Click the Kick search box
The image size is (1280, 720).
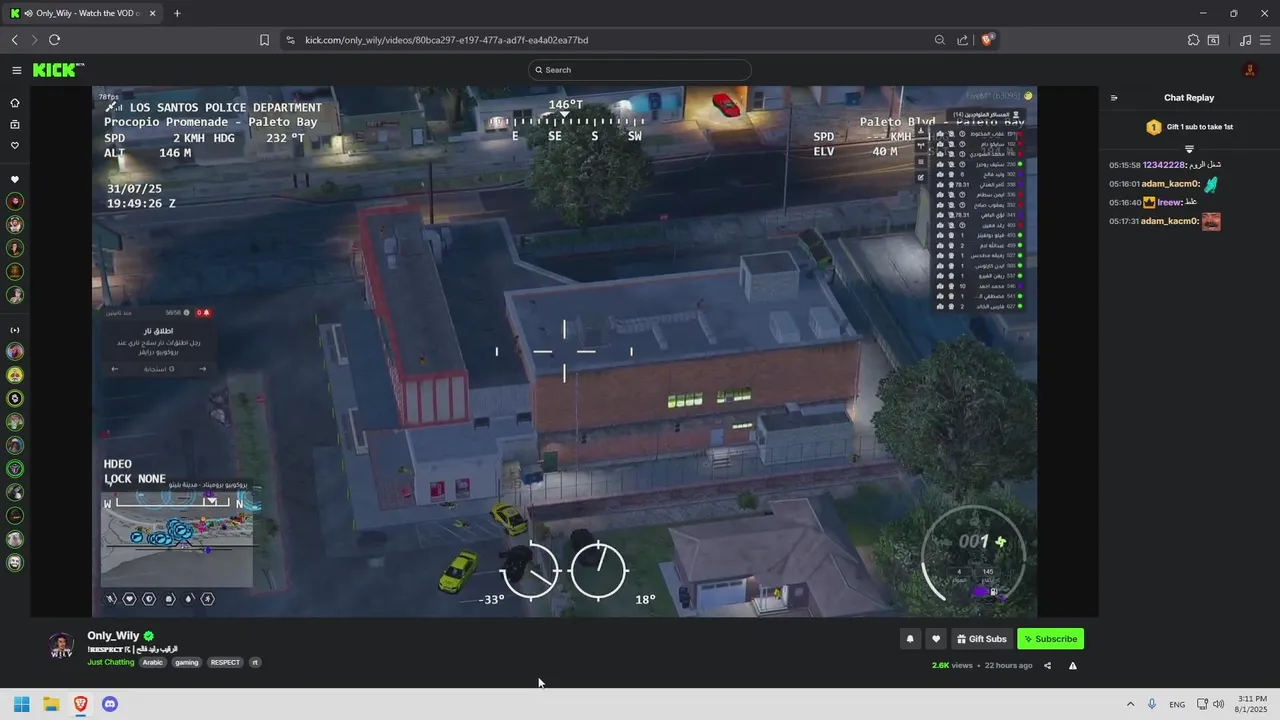(640, 70)
